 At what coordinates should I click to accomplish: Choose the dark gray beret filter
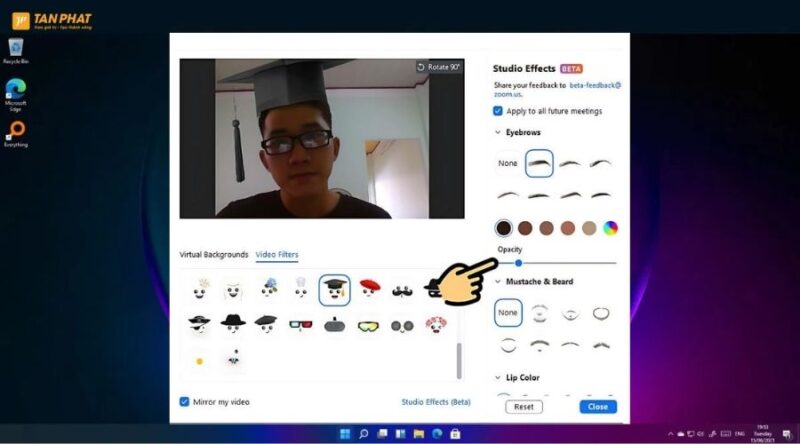point(266,324)
